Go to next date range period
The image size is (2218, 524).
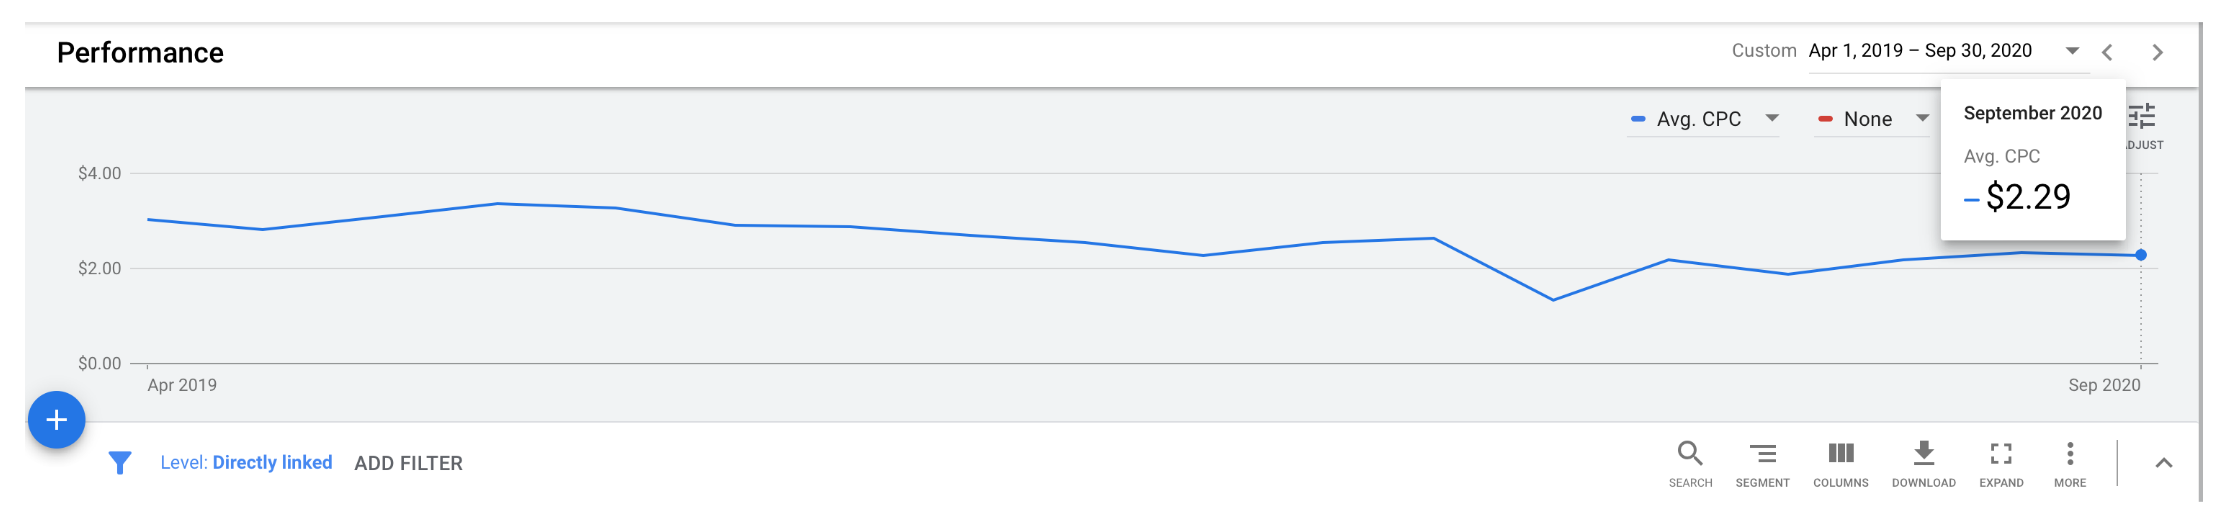tap(2157, 52)
